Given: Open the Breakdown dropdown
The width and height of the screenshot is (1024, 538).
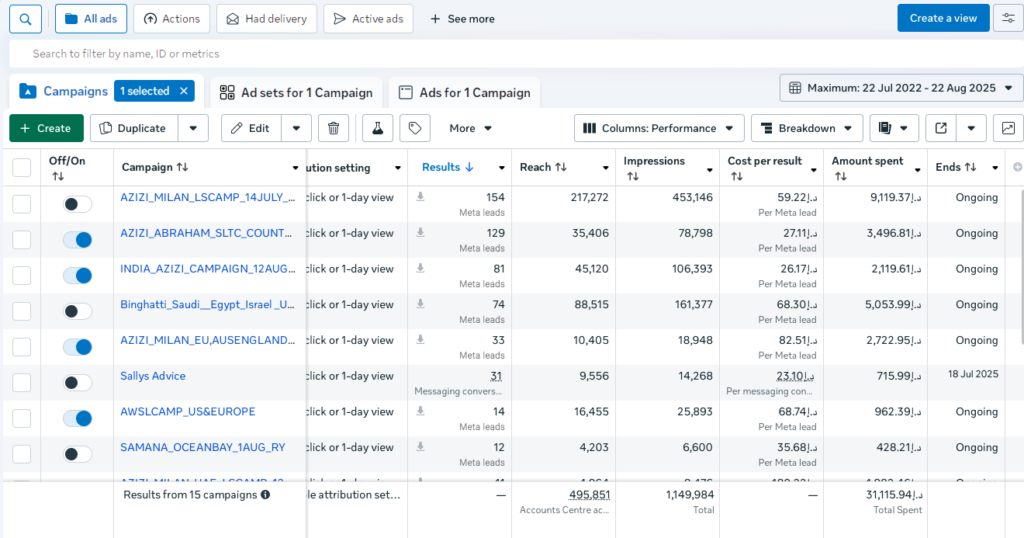Looking at the screenshot, I should pyautogui.click(x=806, y=128).
